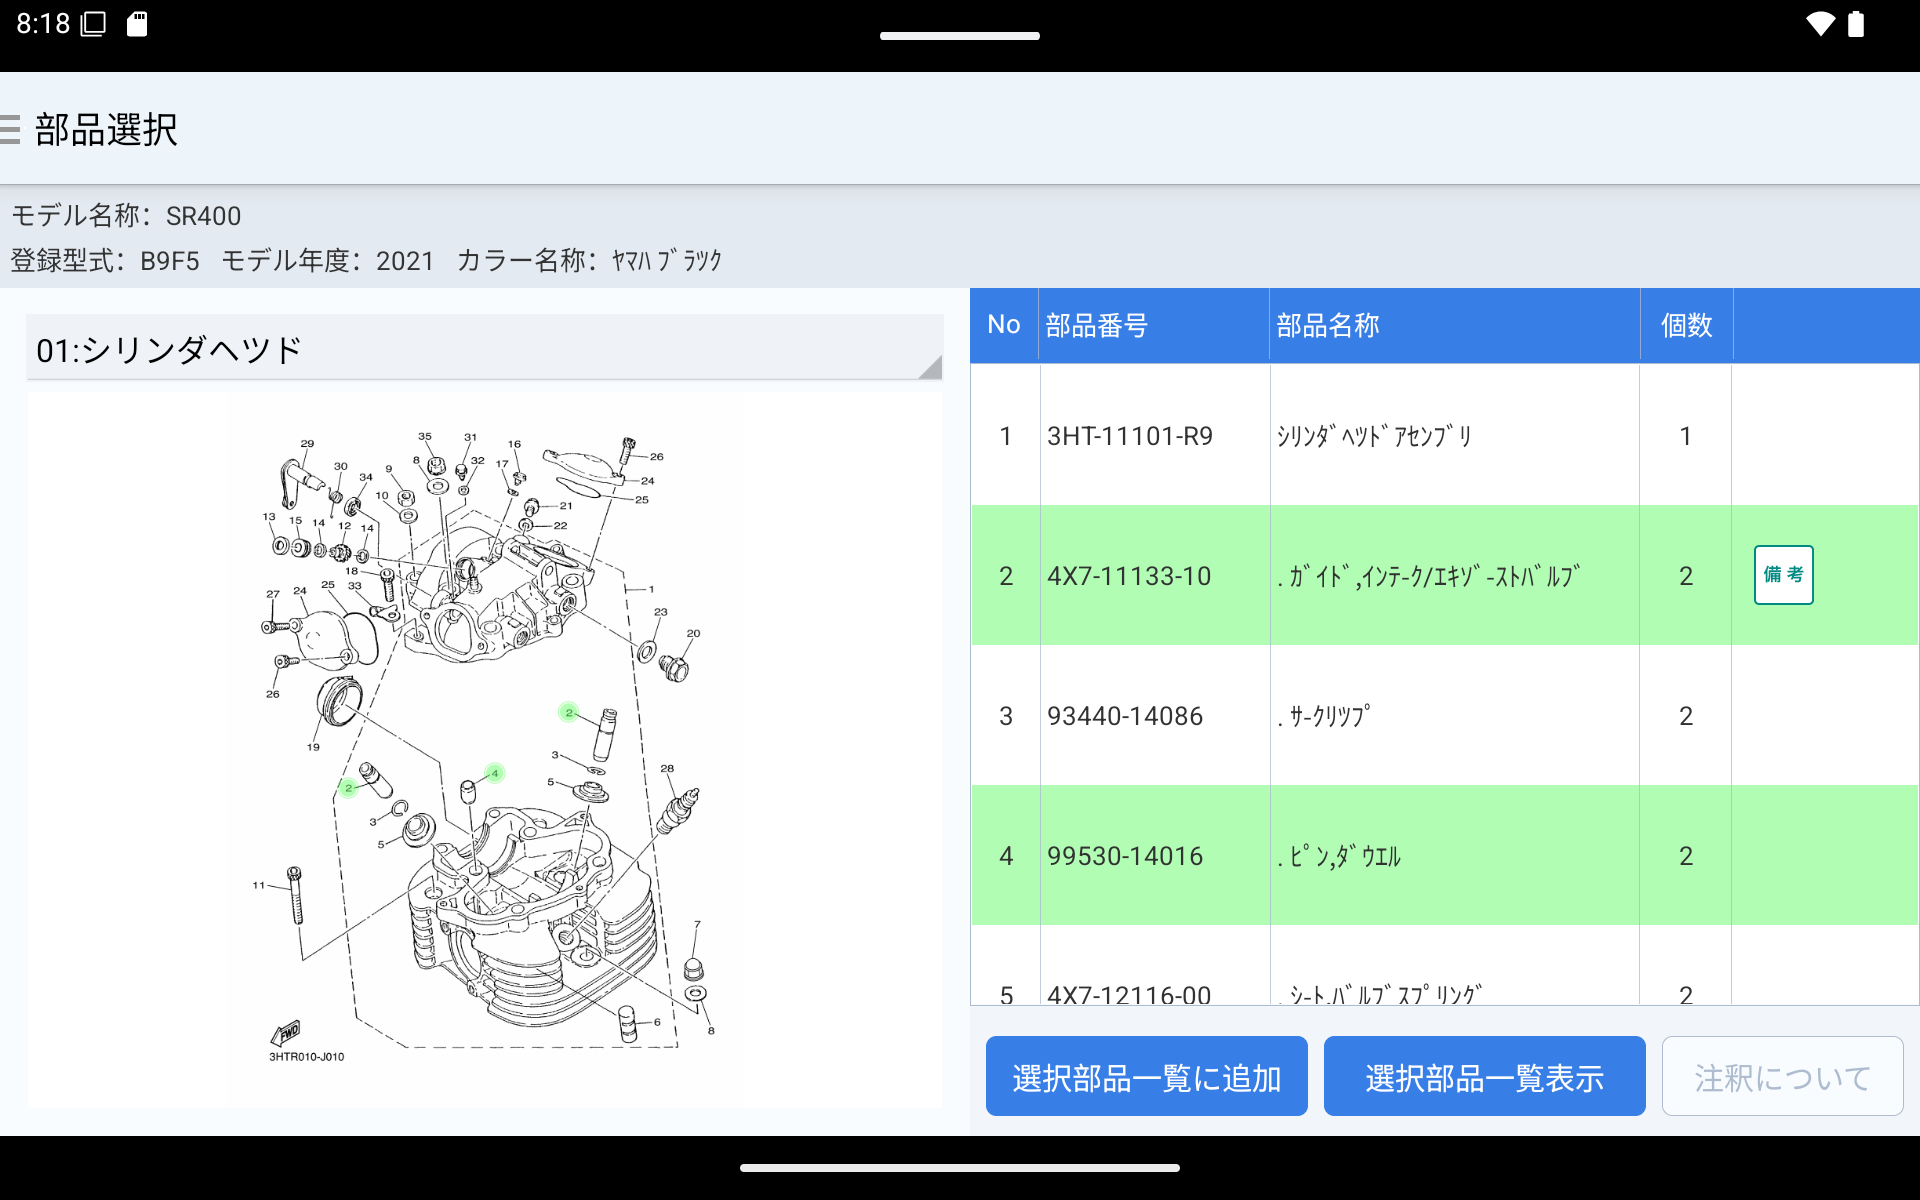Open the 01:シリンダヘツド section dropdown
The image size is (1920, 1200).
pyautogui.click(x=484, y=350)
